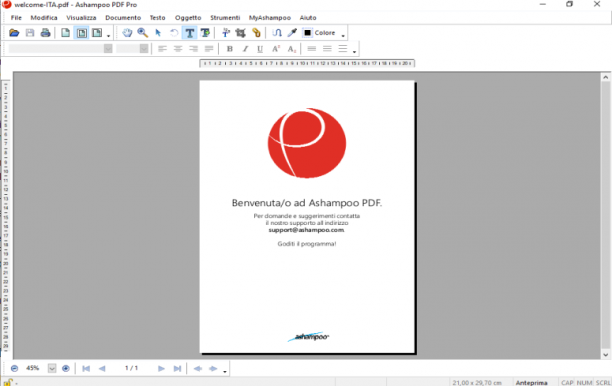
Task: Open the Modifica menu
Action: [x=44, y=18]
